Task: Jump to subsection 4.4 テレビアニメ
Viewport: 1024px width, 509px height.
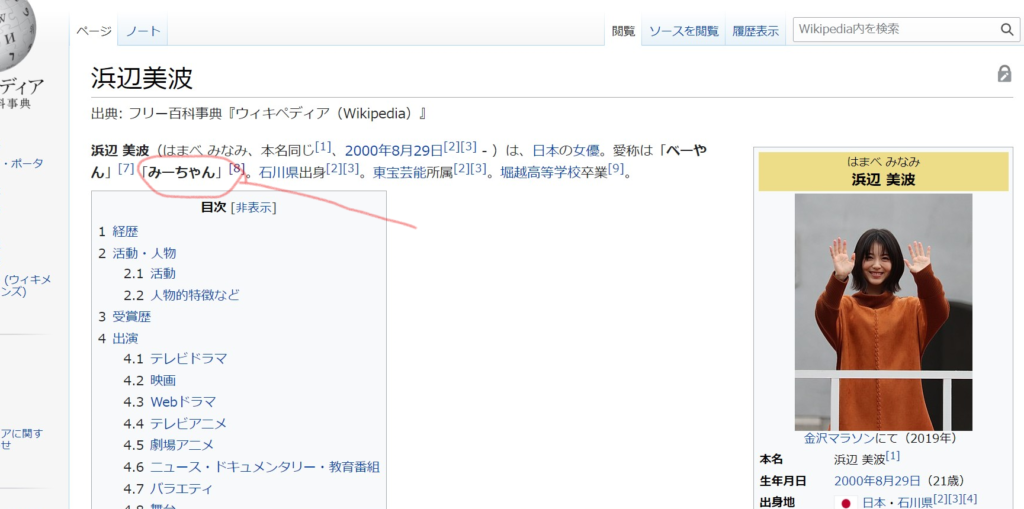Action: (x=175, y=424)
